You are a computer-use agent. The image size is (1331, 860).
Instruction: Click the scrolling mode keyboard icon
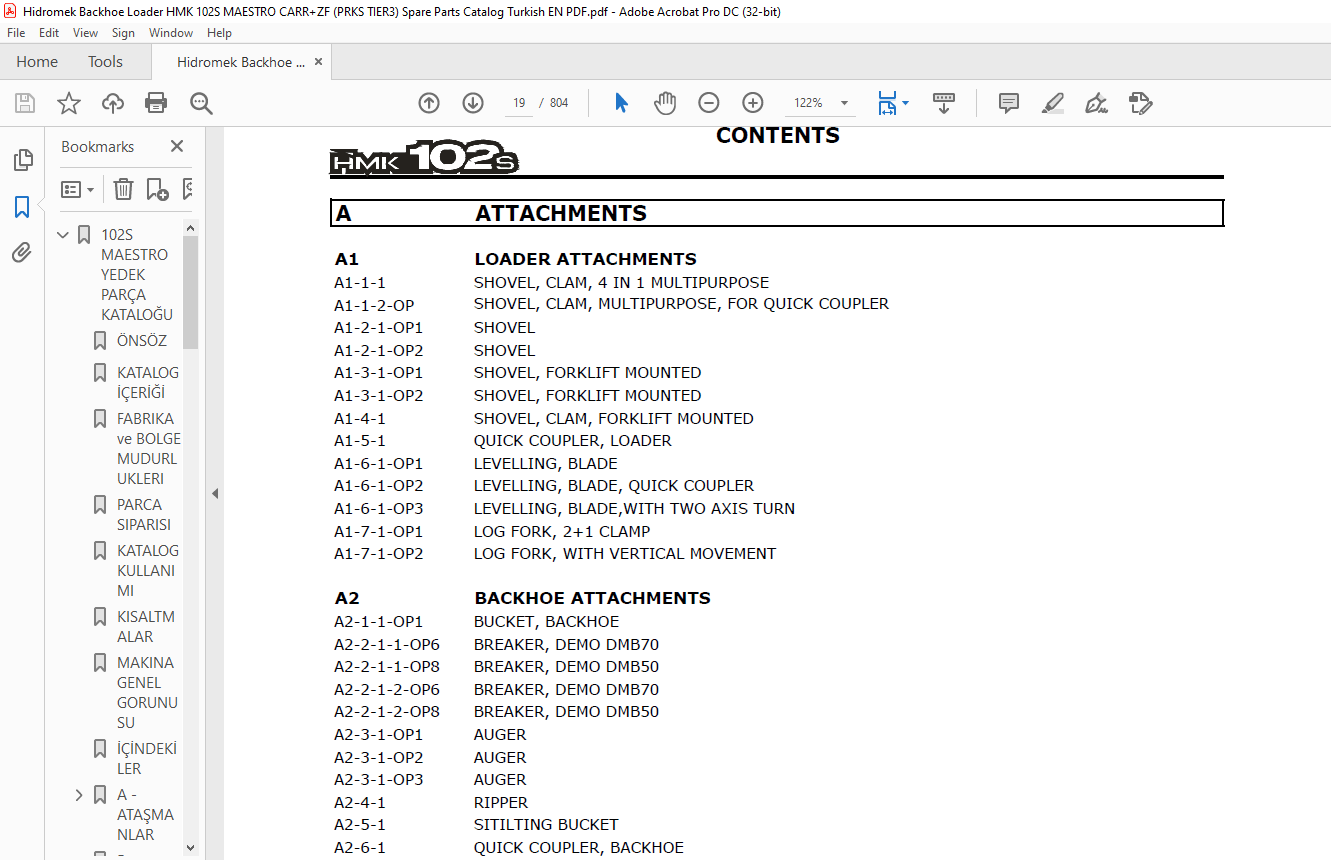(x=944, y=103)
